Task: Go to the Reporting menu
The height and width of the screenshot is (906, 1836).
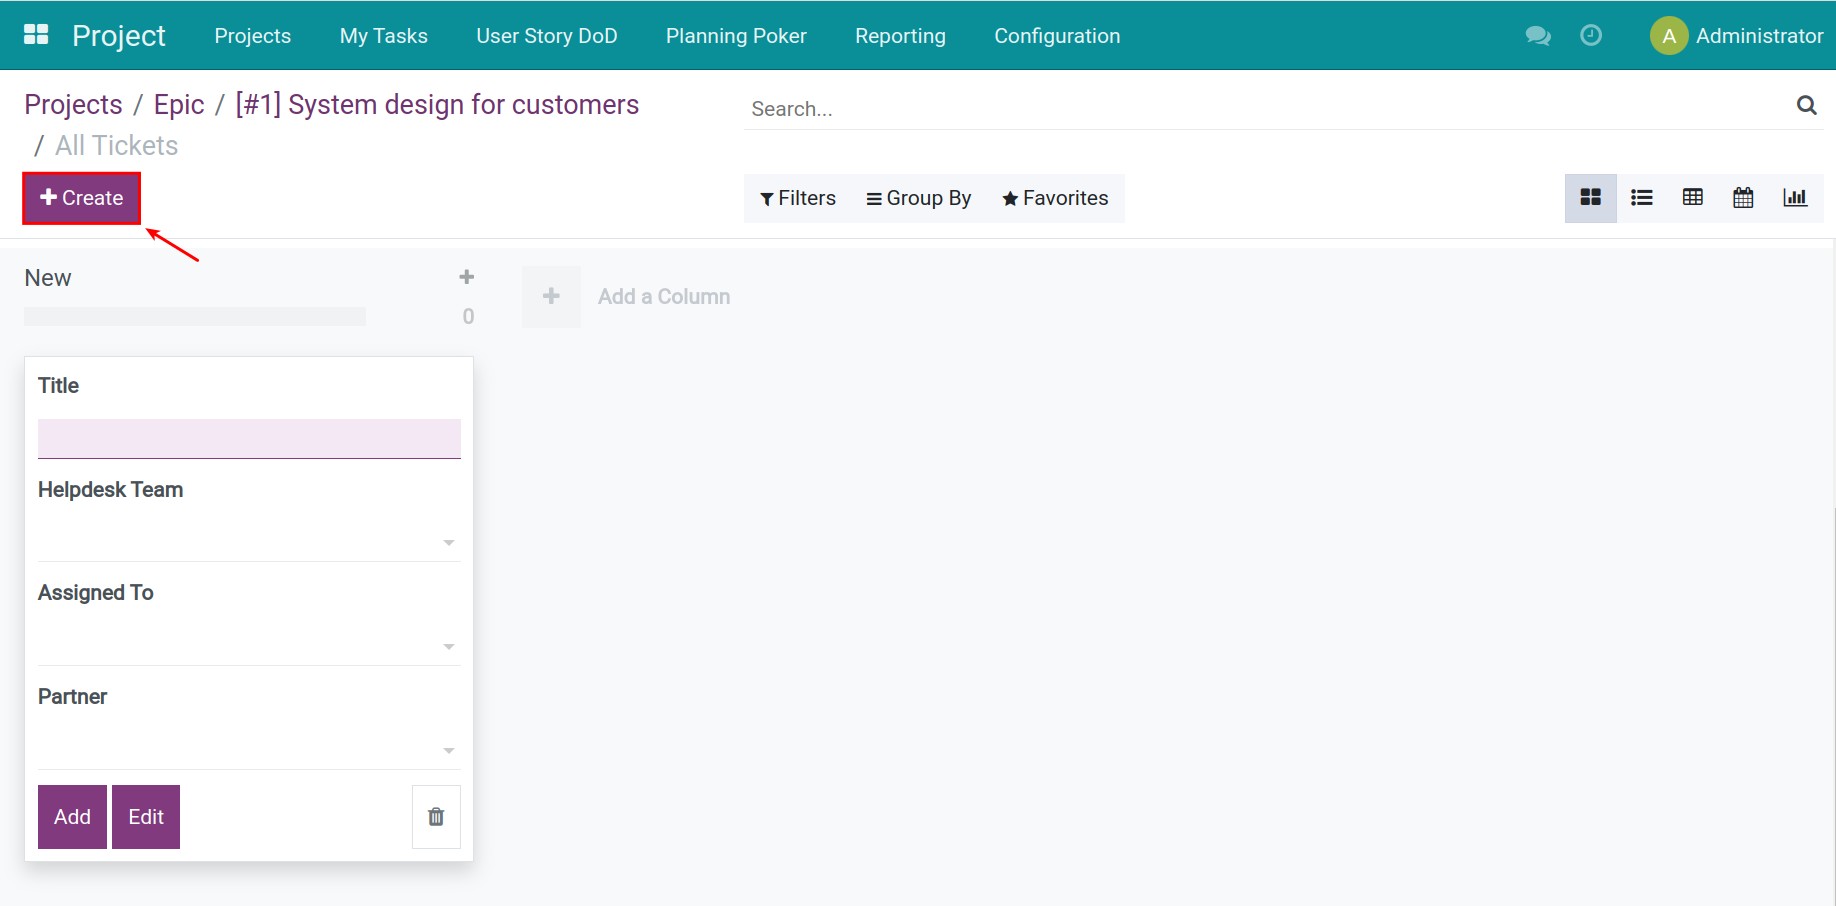Action: tap(899, 35)
